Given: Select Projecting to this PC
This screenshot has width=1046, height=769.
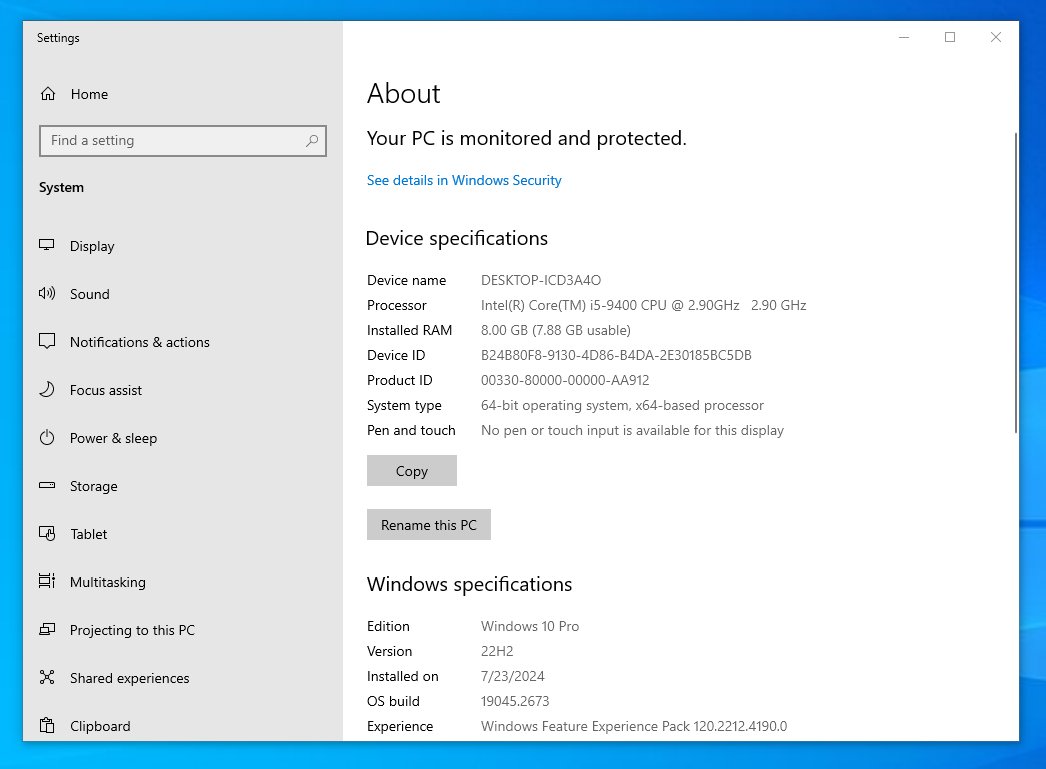Looking at the screenshot, I should 132,630.
